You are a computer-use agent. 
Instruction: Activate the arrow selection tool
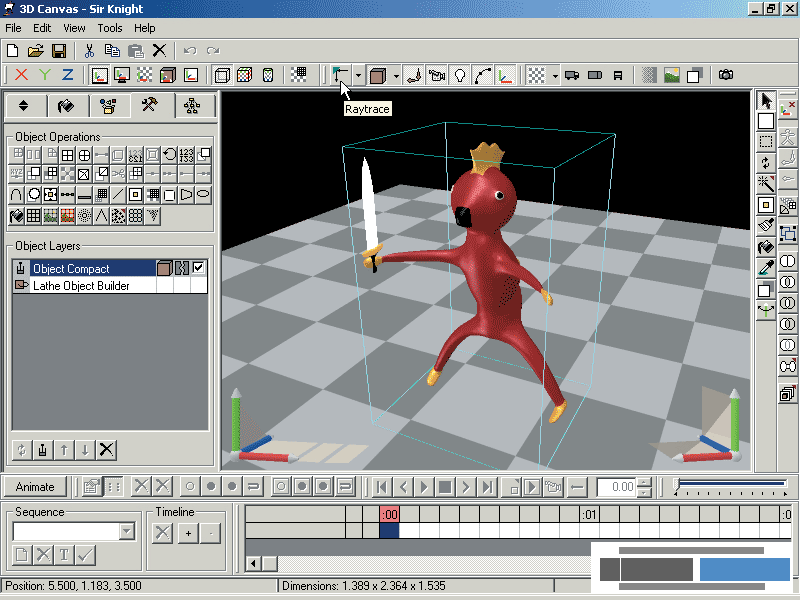point(765,100)
